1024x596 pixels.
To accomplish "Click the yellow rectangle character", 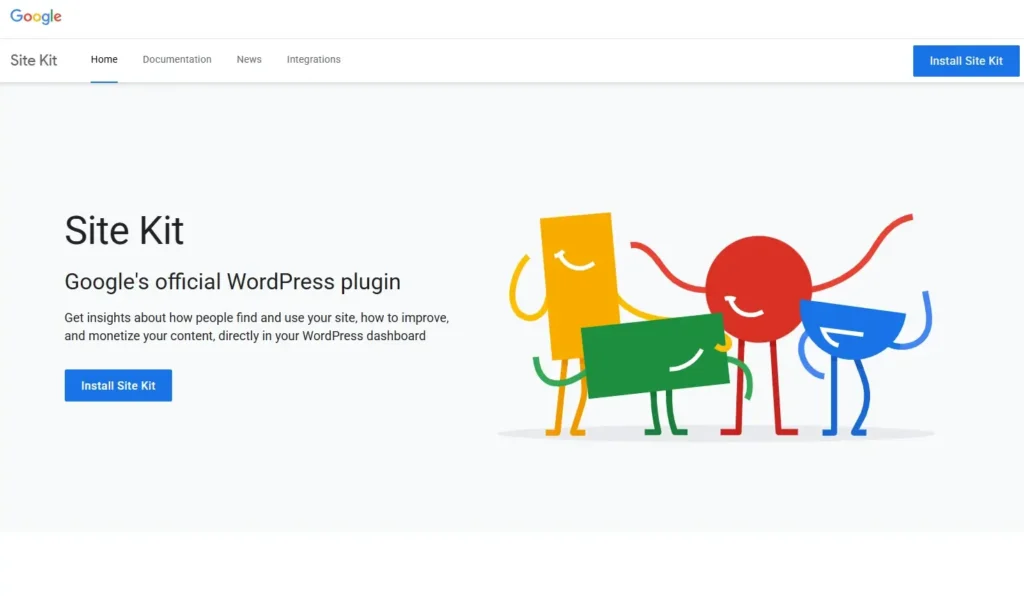I will tap(578, 284).
